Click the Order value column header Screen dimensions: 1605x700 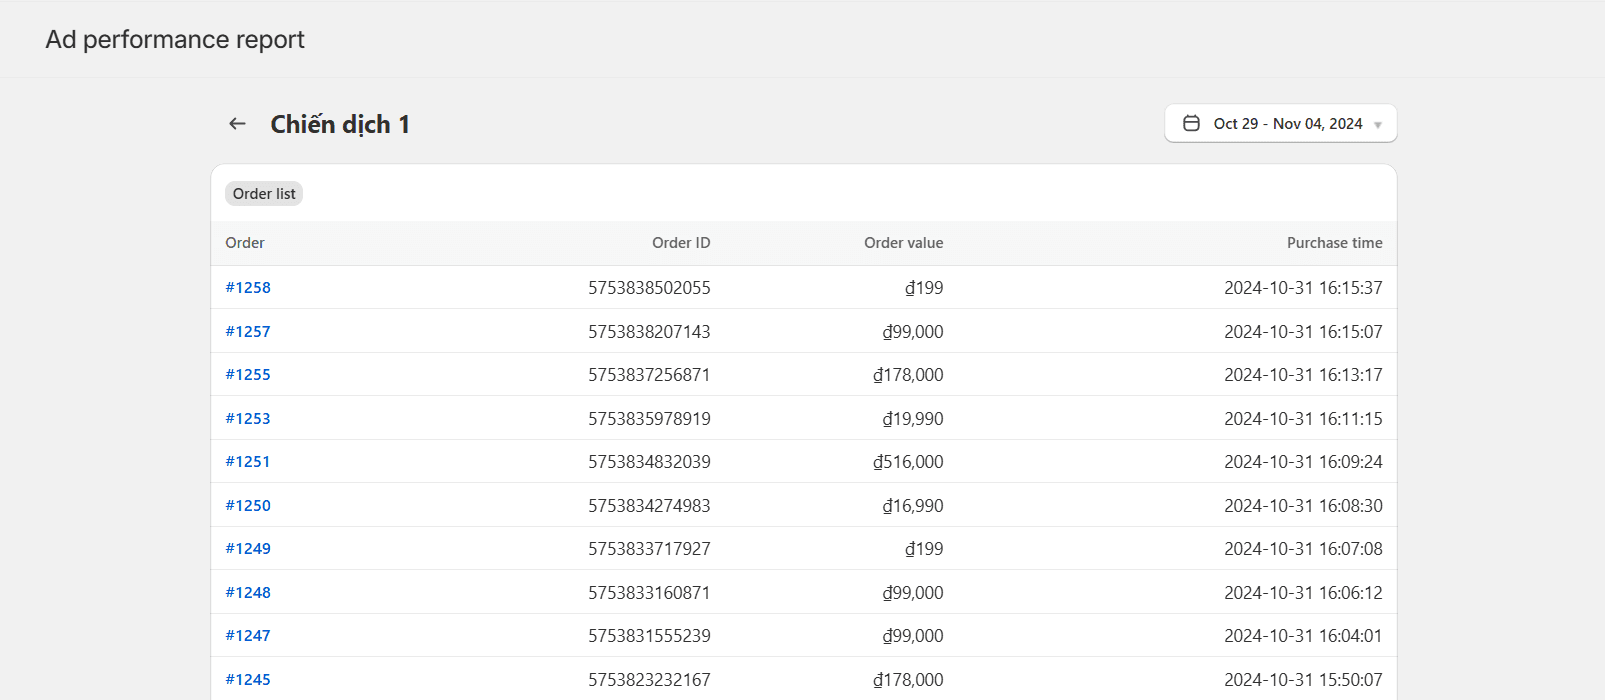(903, 243)
